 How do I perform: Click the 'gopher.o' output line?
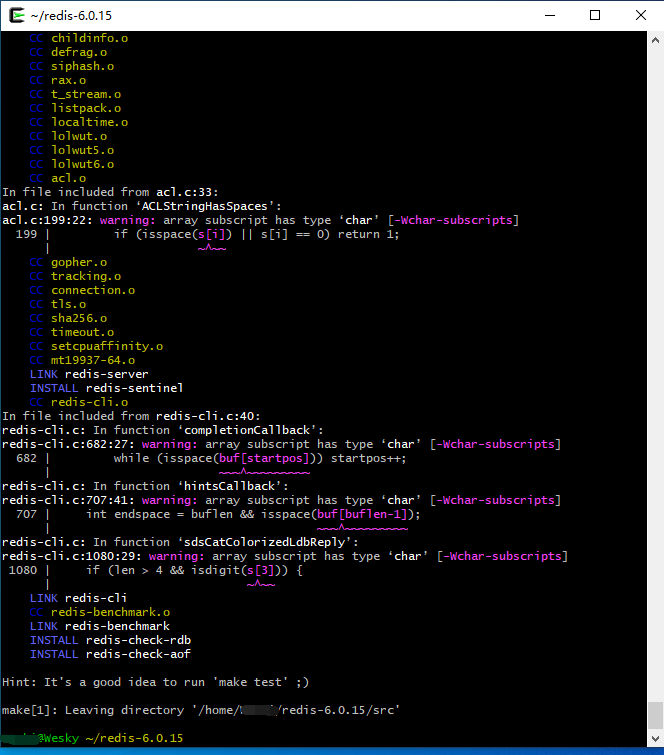click(68, 262)
